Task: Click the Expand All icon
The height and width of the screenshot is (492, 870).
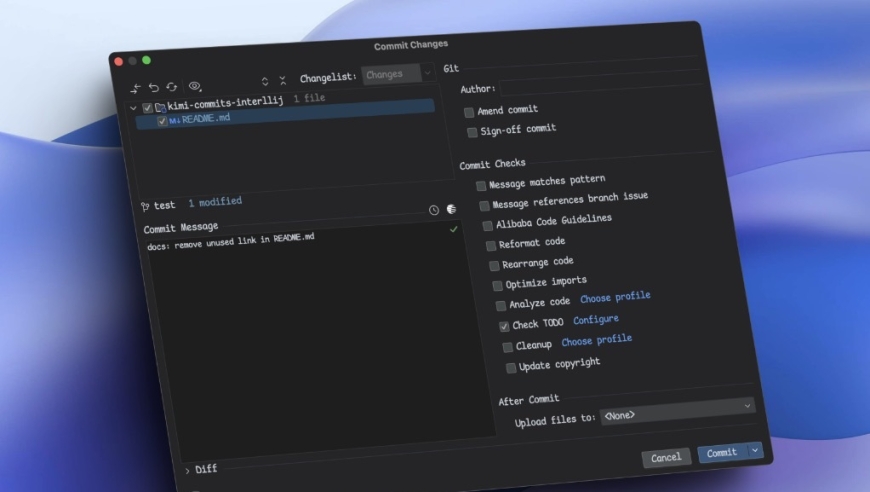Action: coord(265,82)
